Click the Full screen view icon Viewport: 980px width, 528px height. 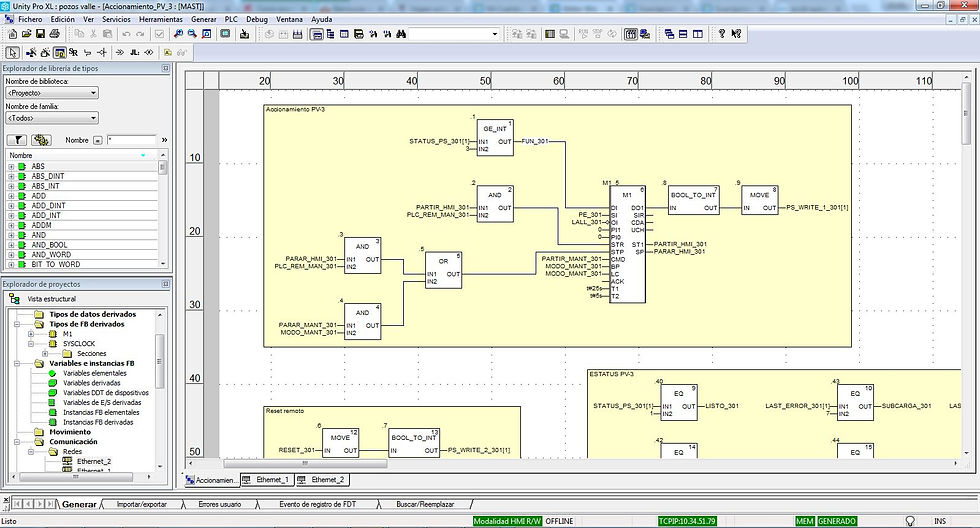(226, 34)
